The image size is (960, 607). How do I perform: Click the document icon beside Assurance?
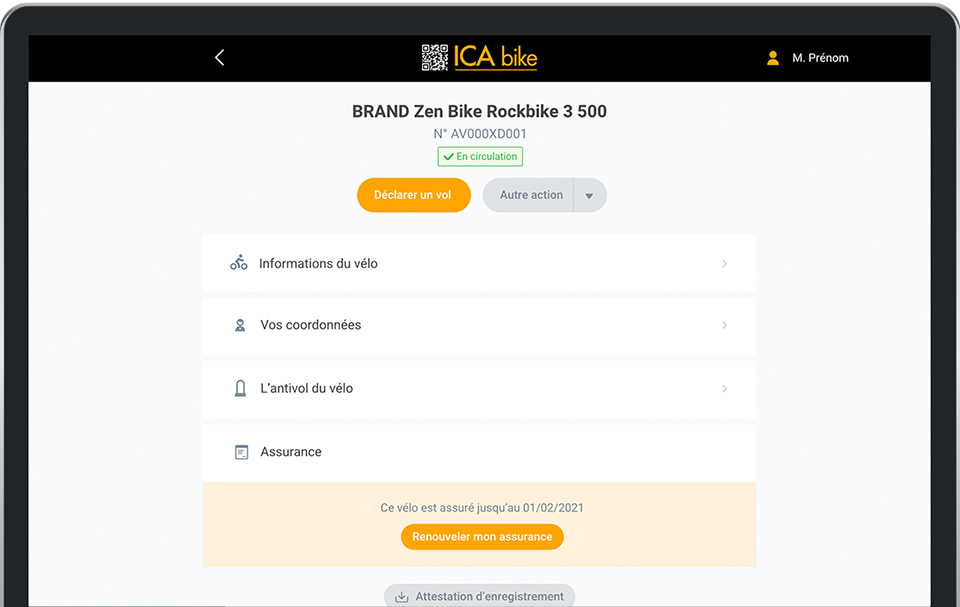point(242,452)
